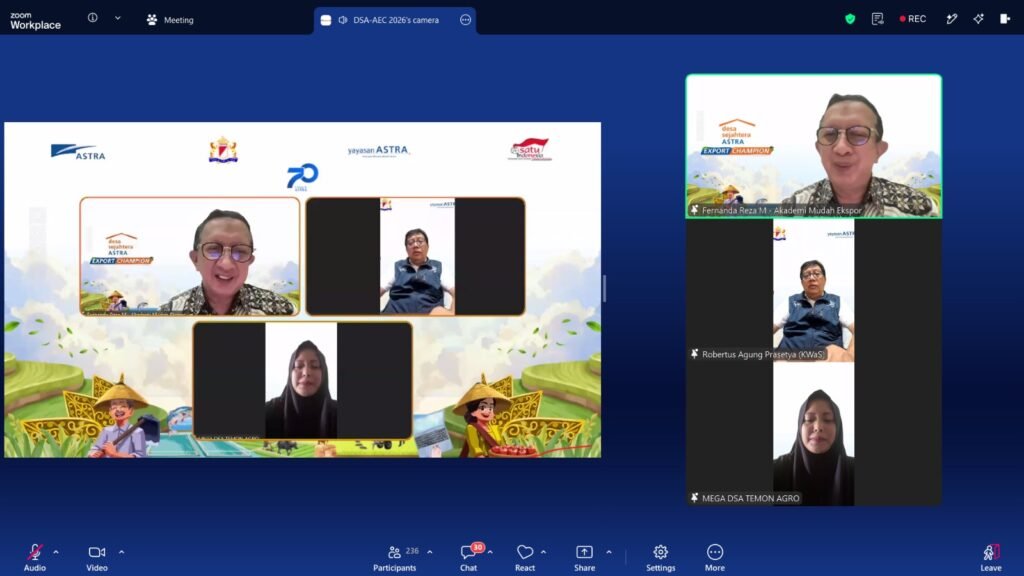Open the meeting notes icon
This screenshot has height=576, width=1024.
coord(877,19)
